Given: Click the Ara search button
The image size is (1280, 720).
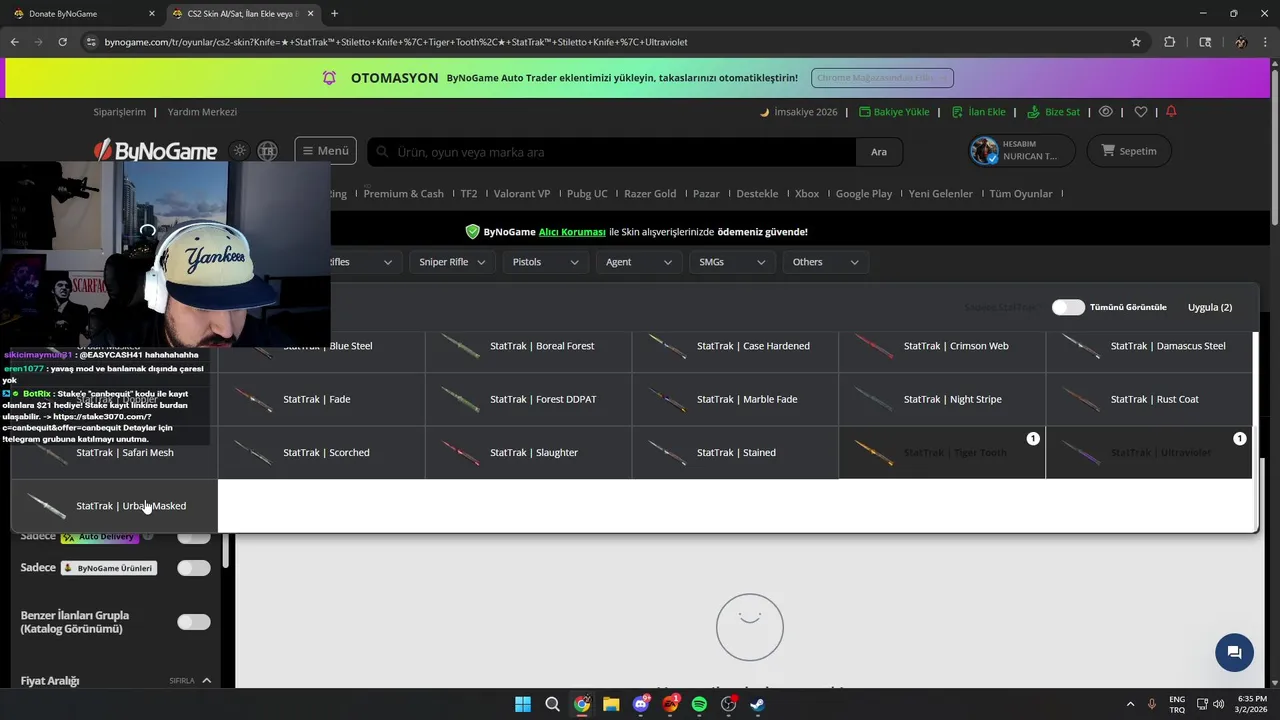Looking at the screenshot, I should 879,152.
